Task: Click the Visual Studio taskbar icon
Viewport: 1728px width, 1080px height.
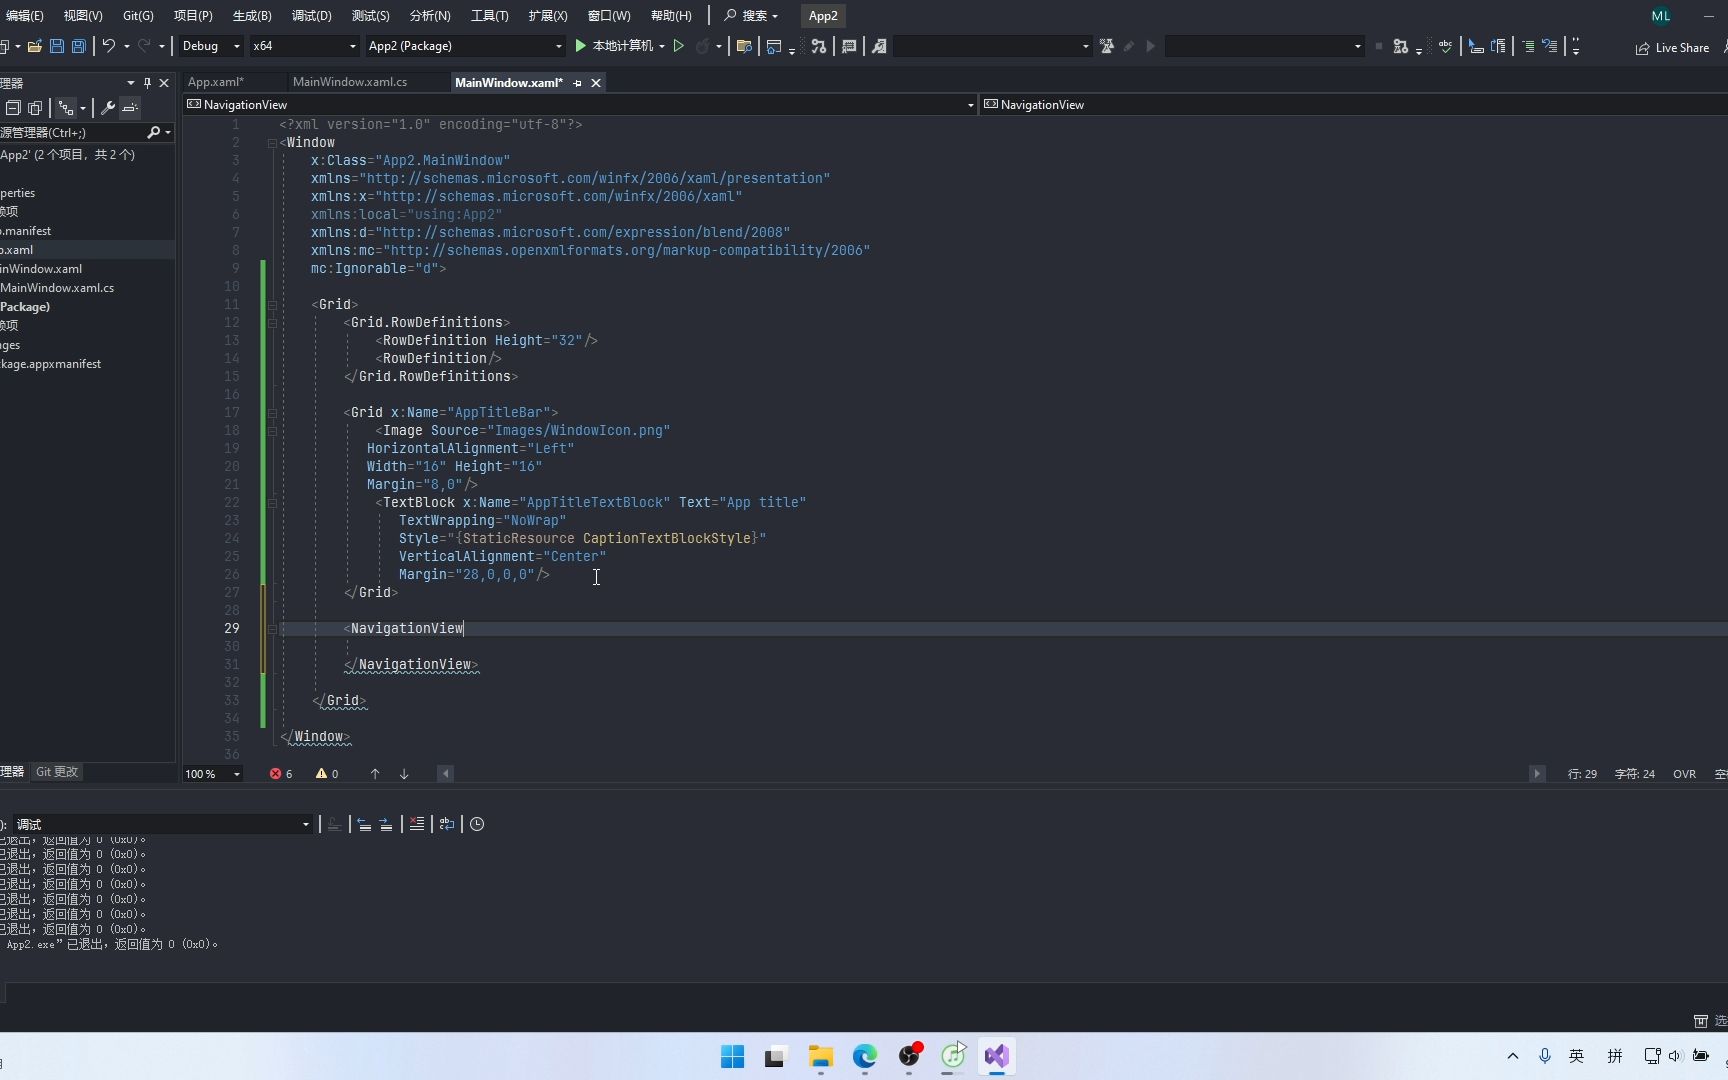Action: tap(997, 1057)
